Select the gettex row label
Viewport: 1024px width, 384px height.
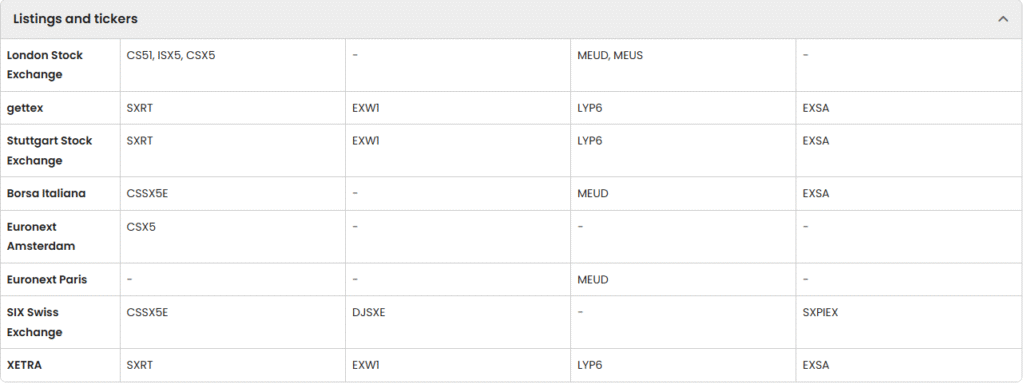tap(25, 108)
